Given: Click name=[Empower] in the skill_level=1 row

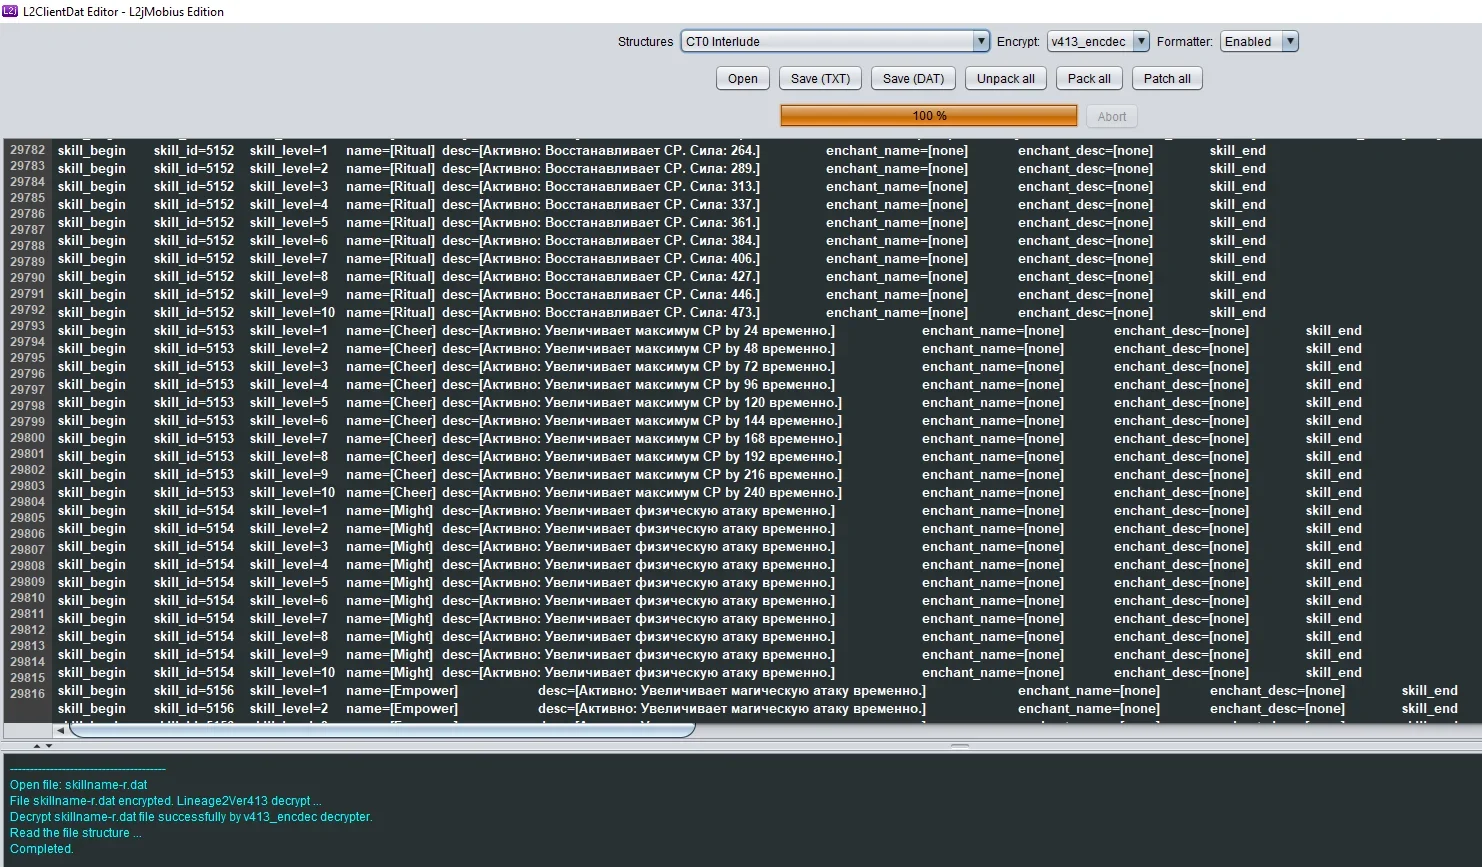Looking at the screenshot, I should (402, 691).
